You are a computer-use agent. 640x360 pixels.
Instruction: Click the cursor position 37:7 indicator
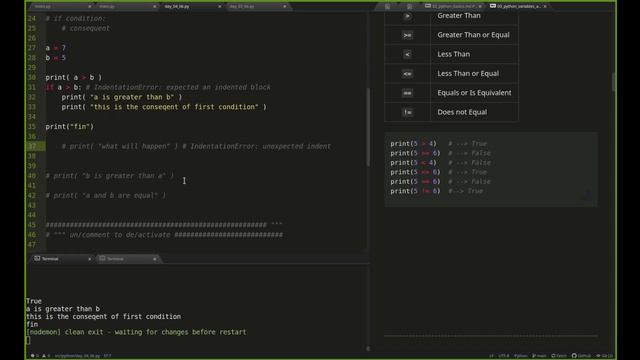107,356
